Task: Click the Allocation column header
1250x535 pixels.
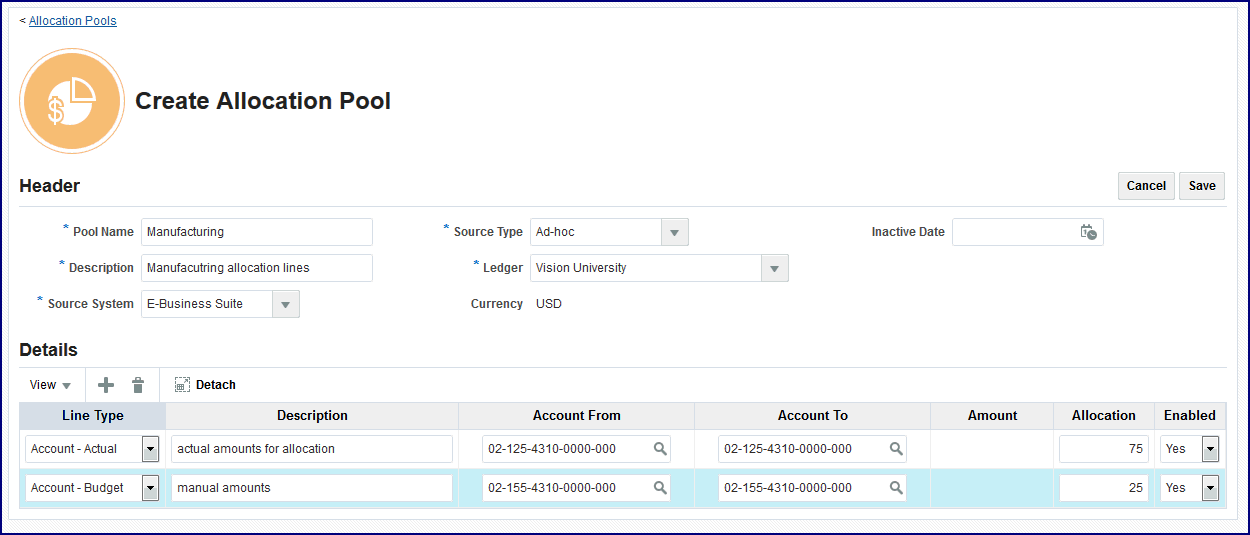Action: tap(1104, 416)
